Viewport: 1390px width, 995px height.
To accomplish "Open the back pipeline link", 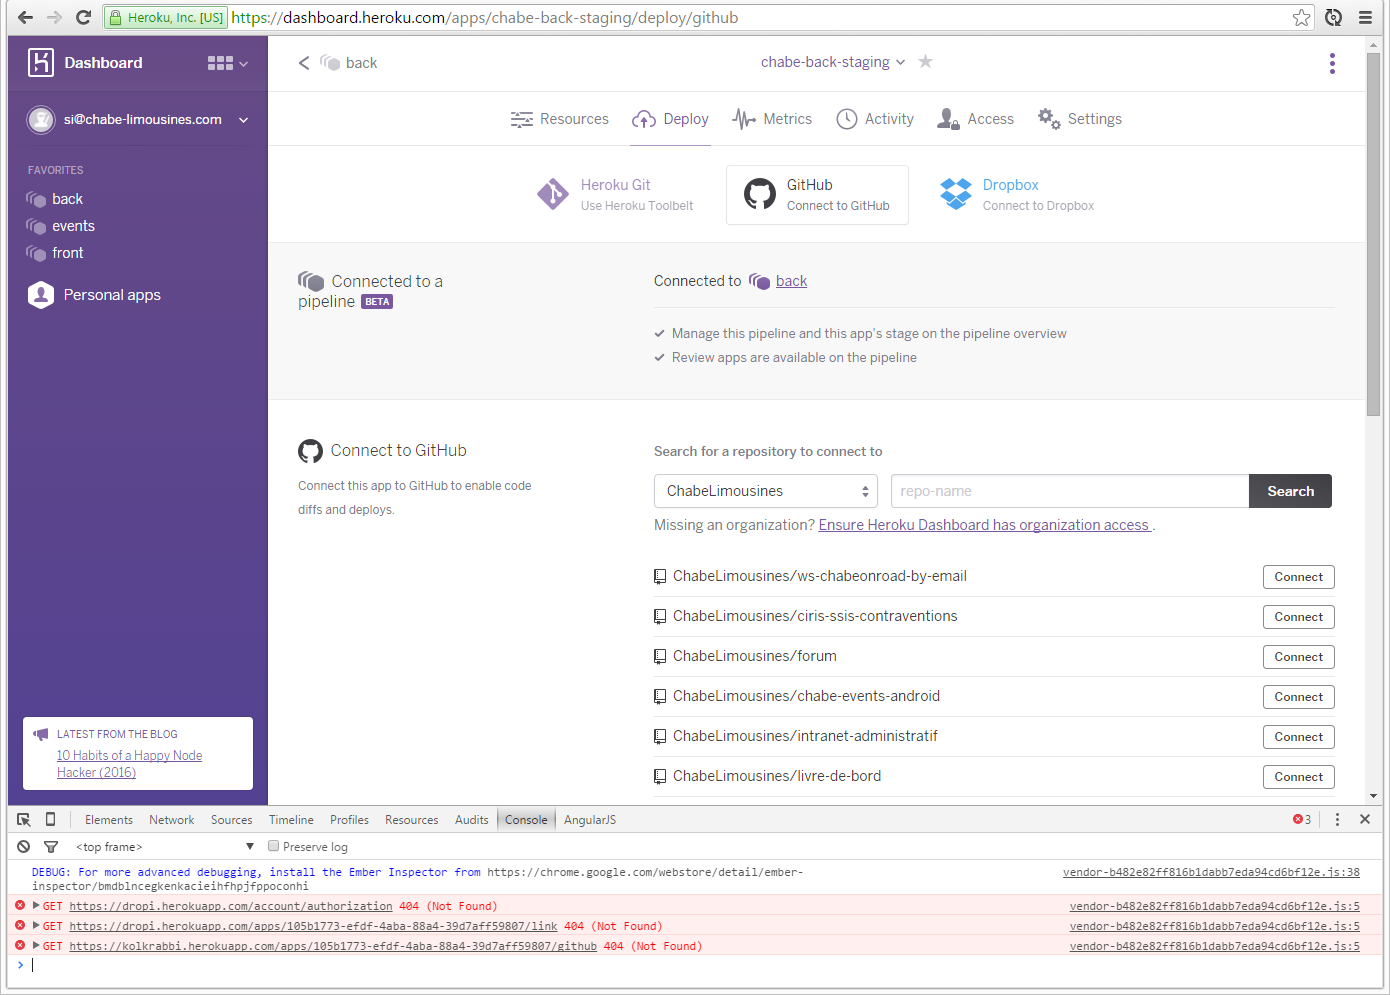I will coord(791,282).
